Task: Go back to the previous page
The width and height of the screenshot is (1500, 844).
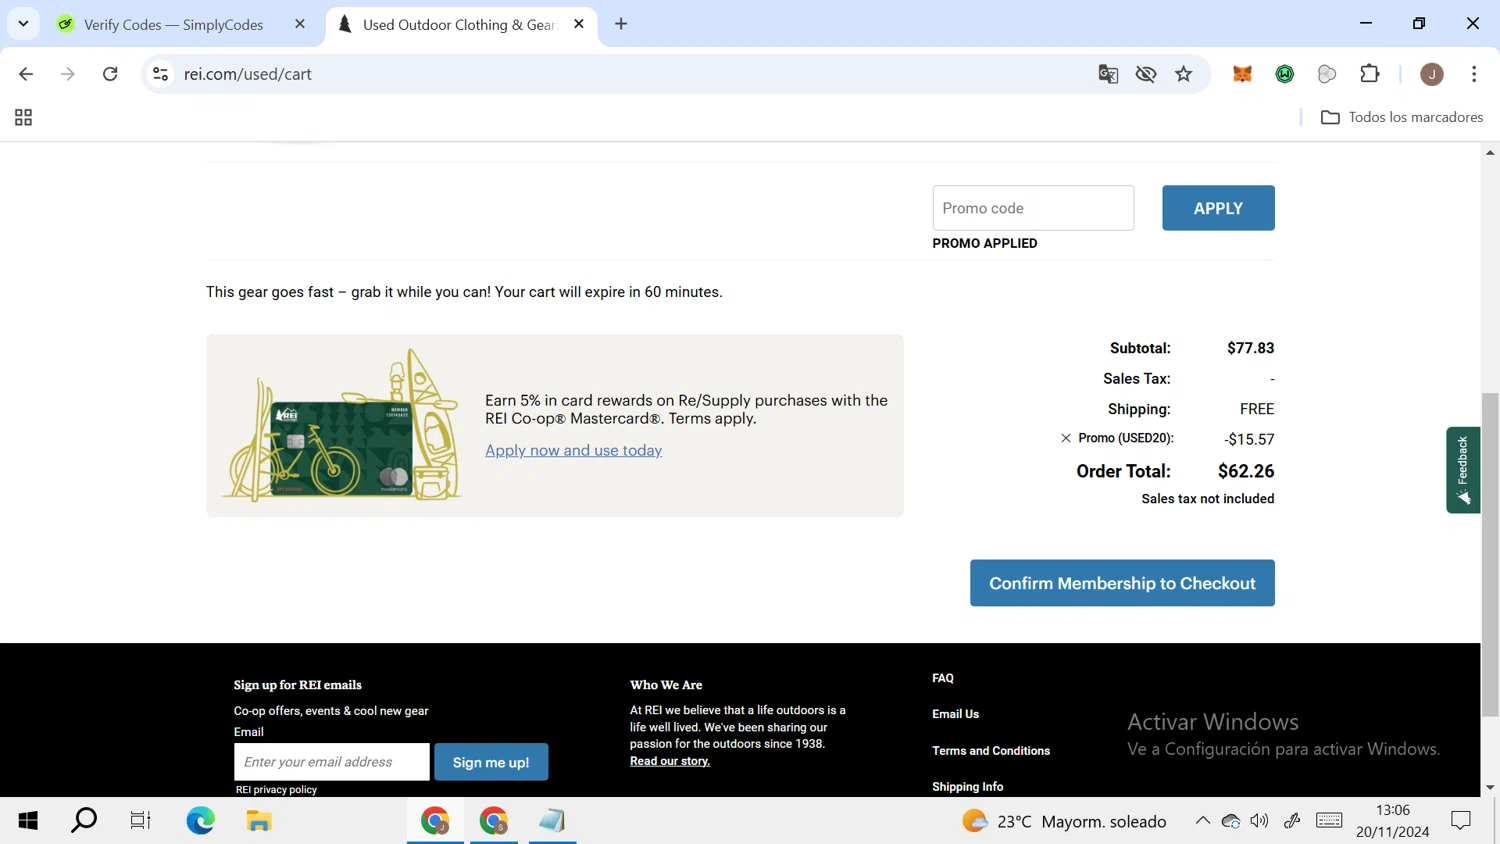Action: click(x=26, y=74)
